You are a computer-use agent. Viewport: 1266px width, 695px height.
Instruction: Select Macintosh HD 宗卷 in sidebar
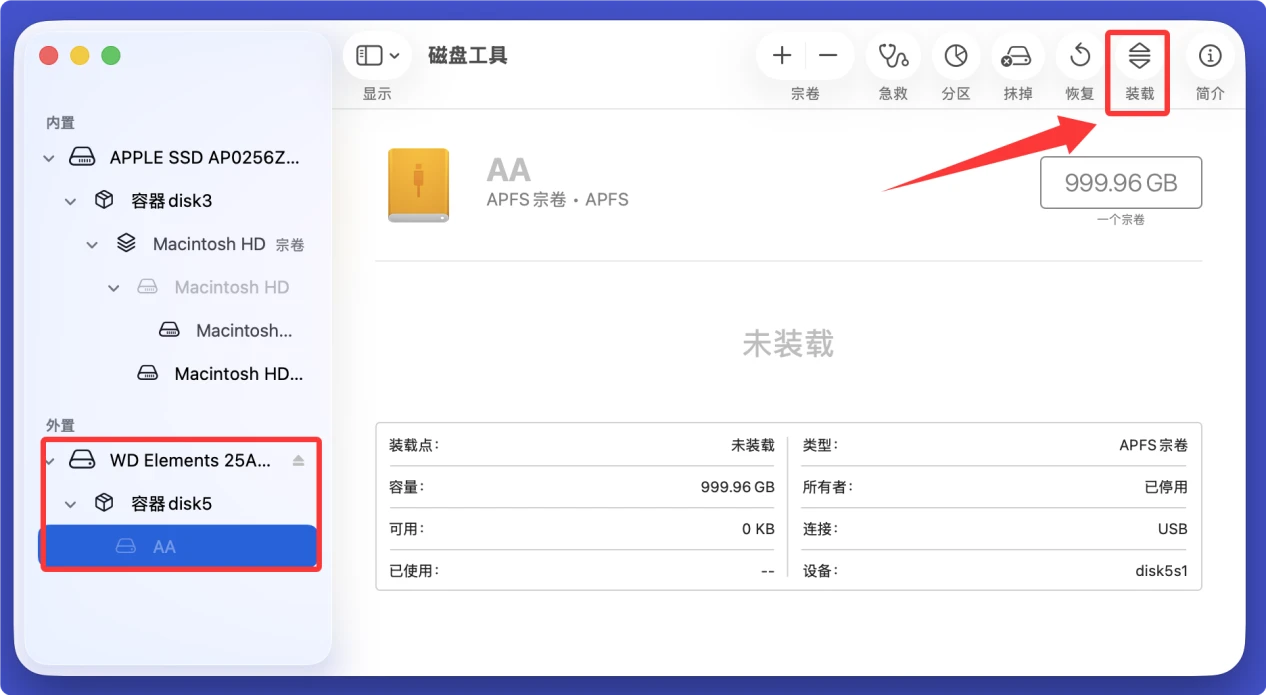tap(207, 243)
